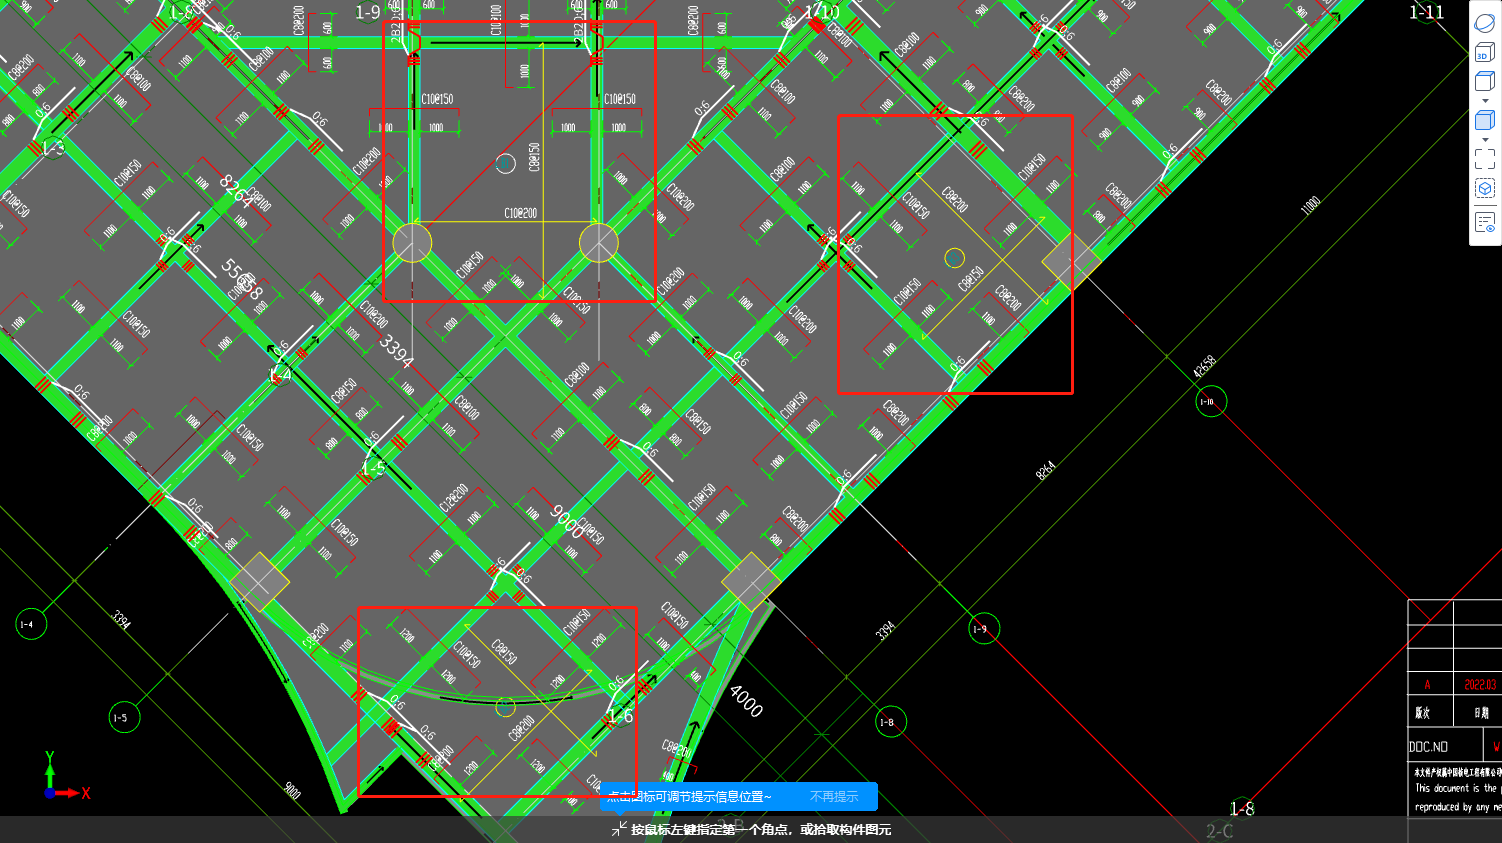
Task: Click the dimension text 4000
Action: [746, 701]
